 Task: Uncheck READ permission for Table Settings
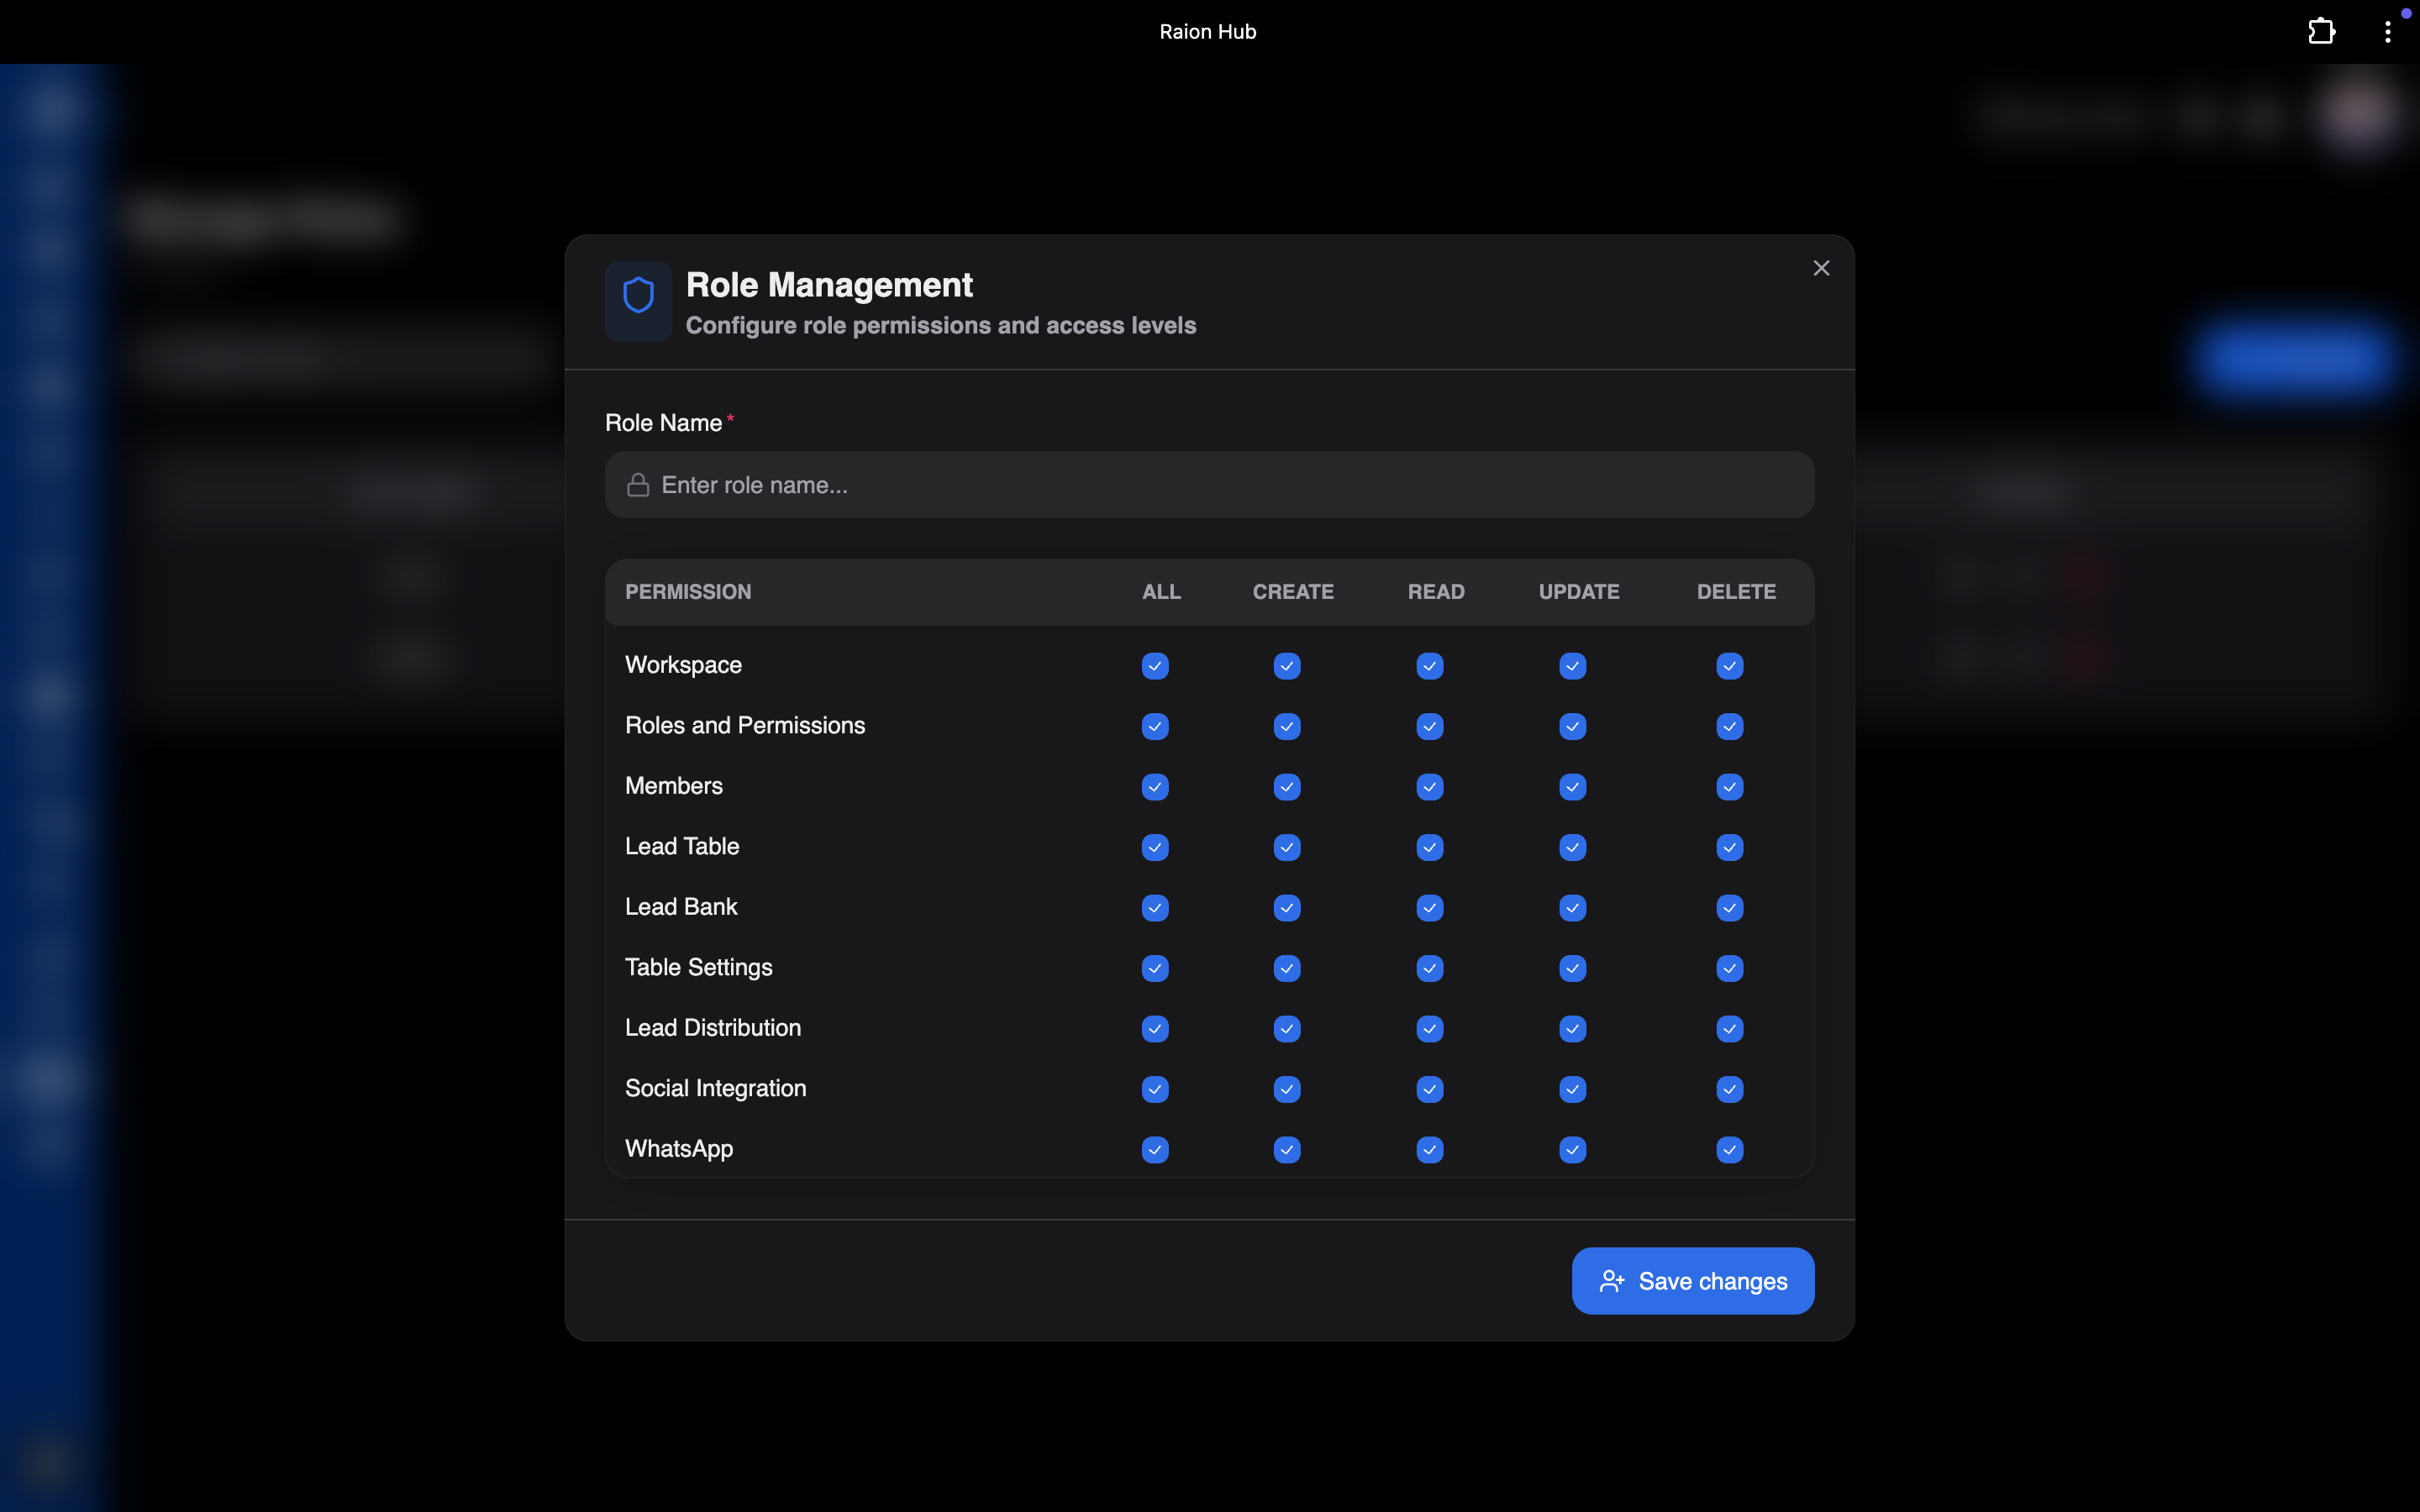[1430, 968]
